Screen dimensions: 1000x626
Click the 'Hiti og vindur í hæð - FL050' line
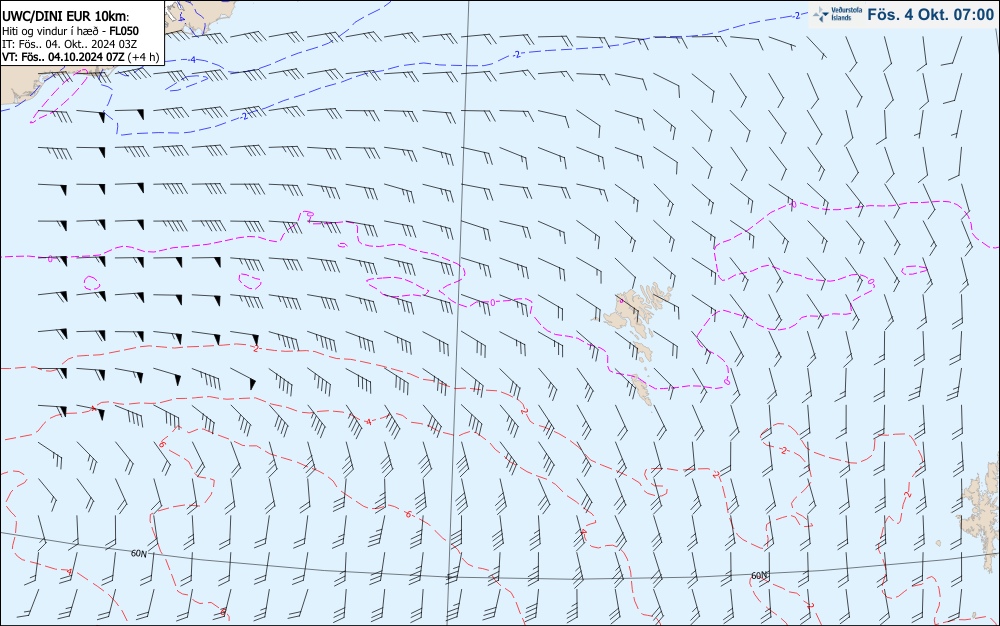[70, 31]
